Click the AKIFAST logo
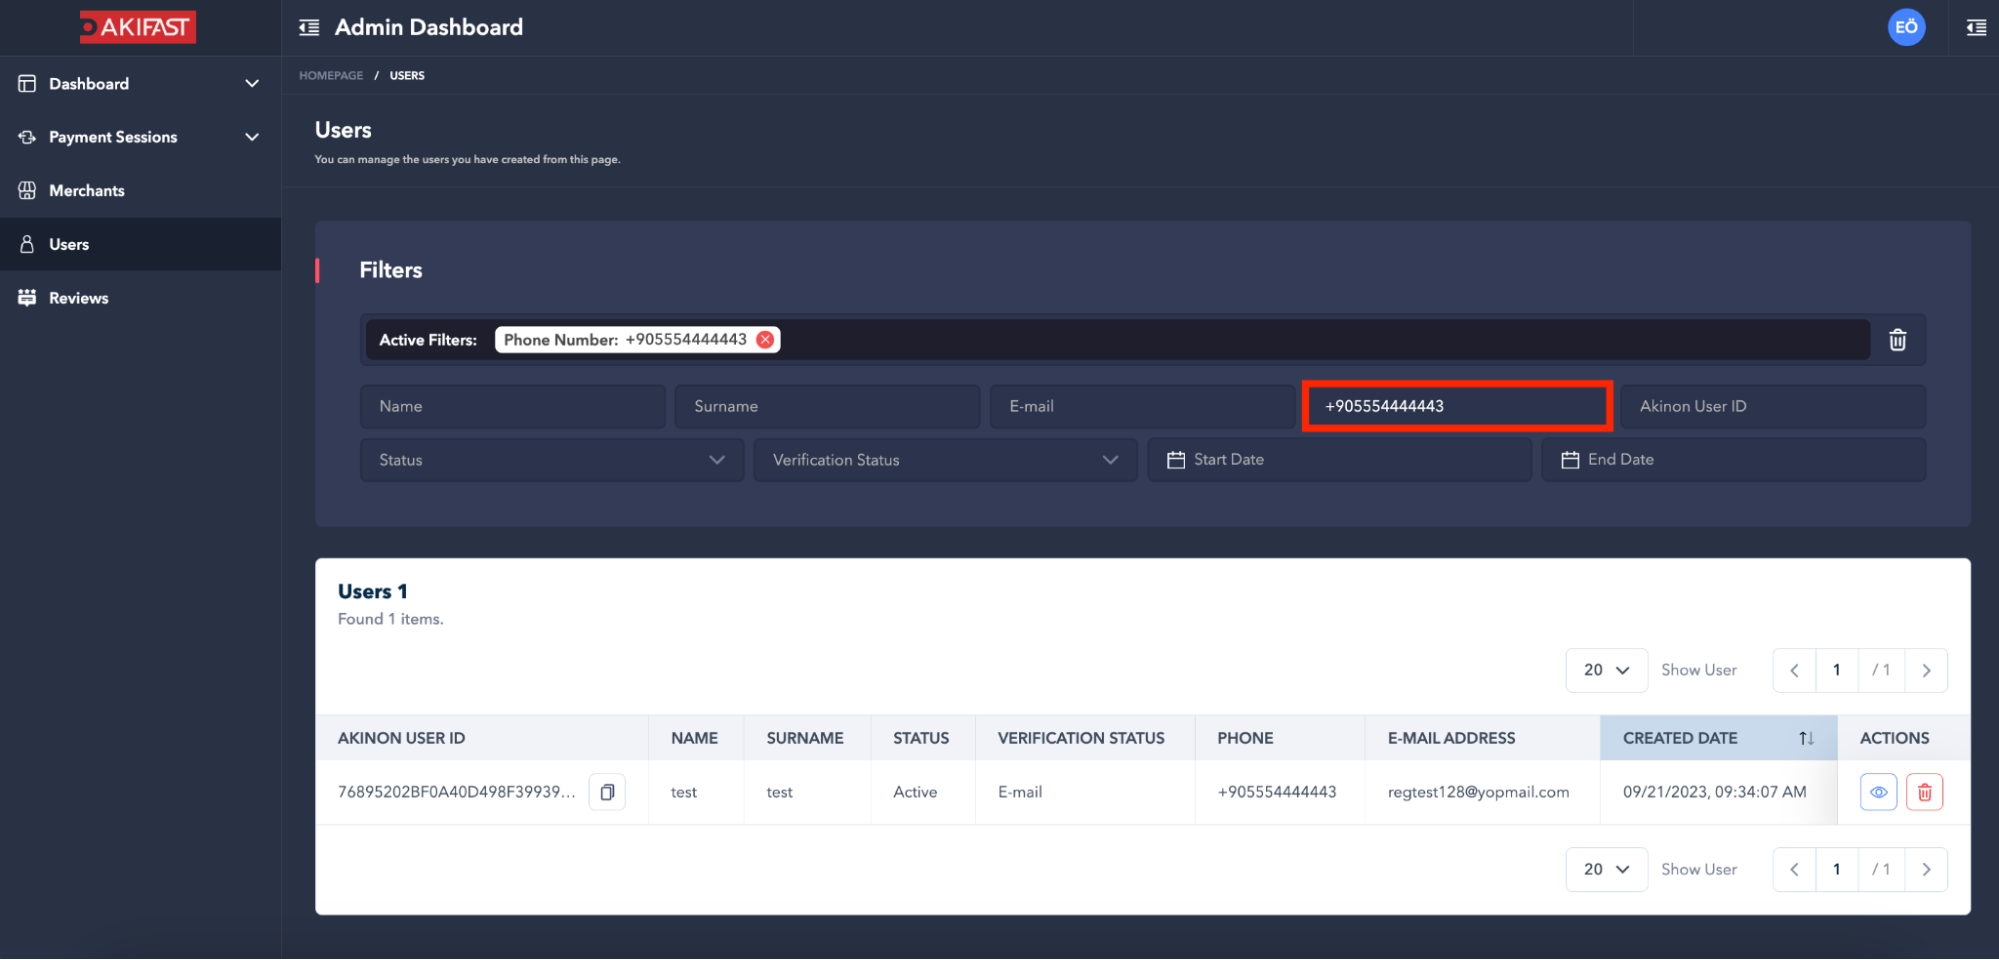 [138, 27]
